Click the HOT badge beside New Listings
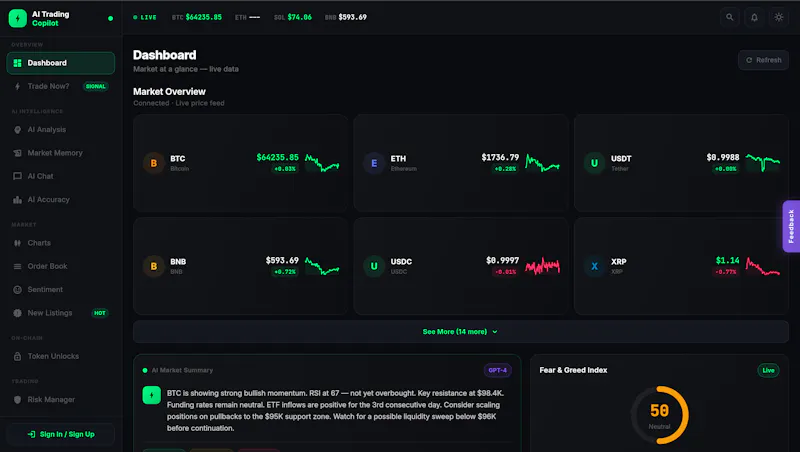The height and width of the screenshot is (452, 800). tap(99, 313)
